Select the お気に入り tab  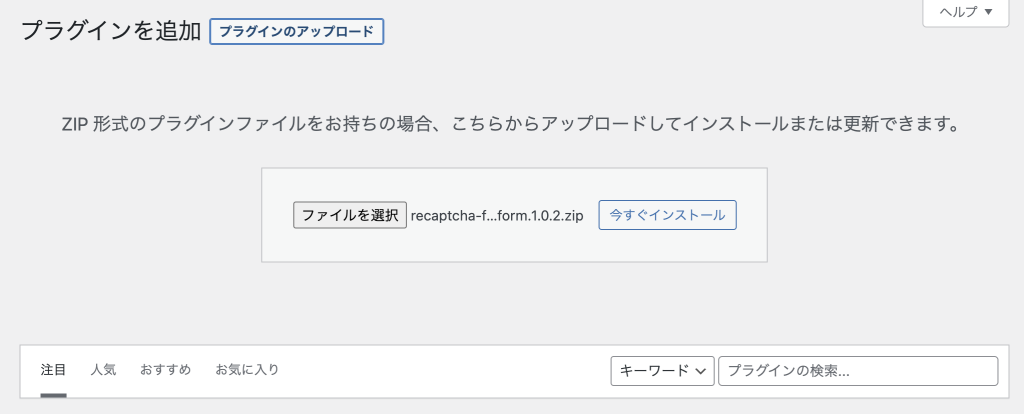click(x=248, y=370)
